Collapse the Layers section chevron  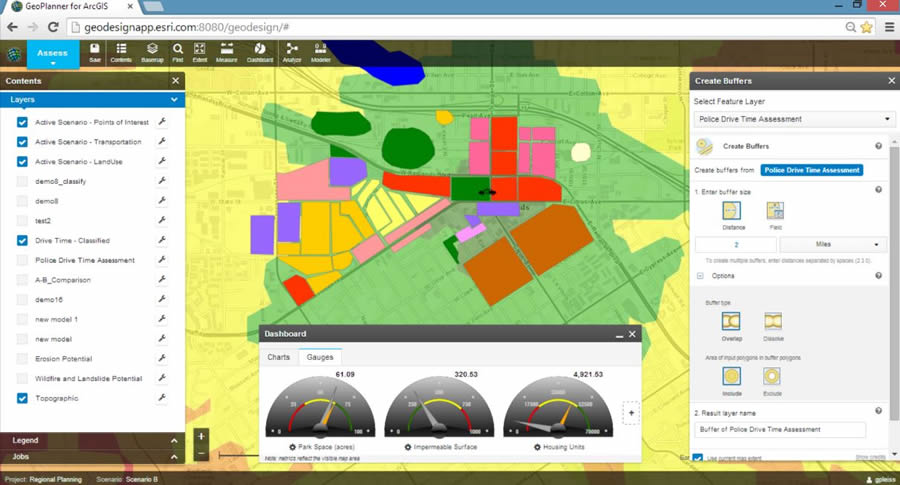click(x=174, y=99)
